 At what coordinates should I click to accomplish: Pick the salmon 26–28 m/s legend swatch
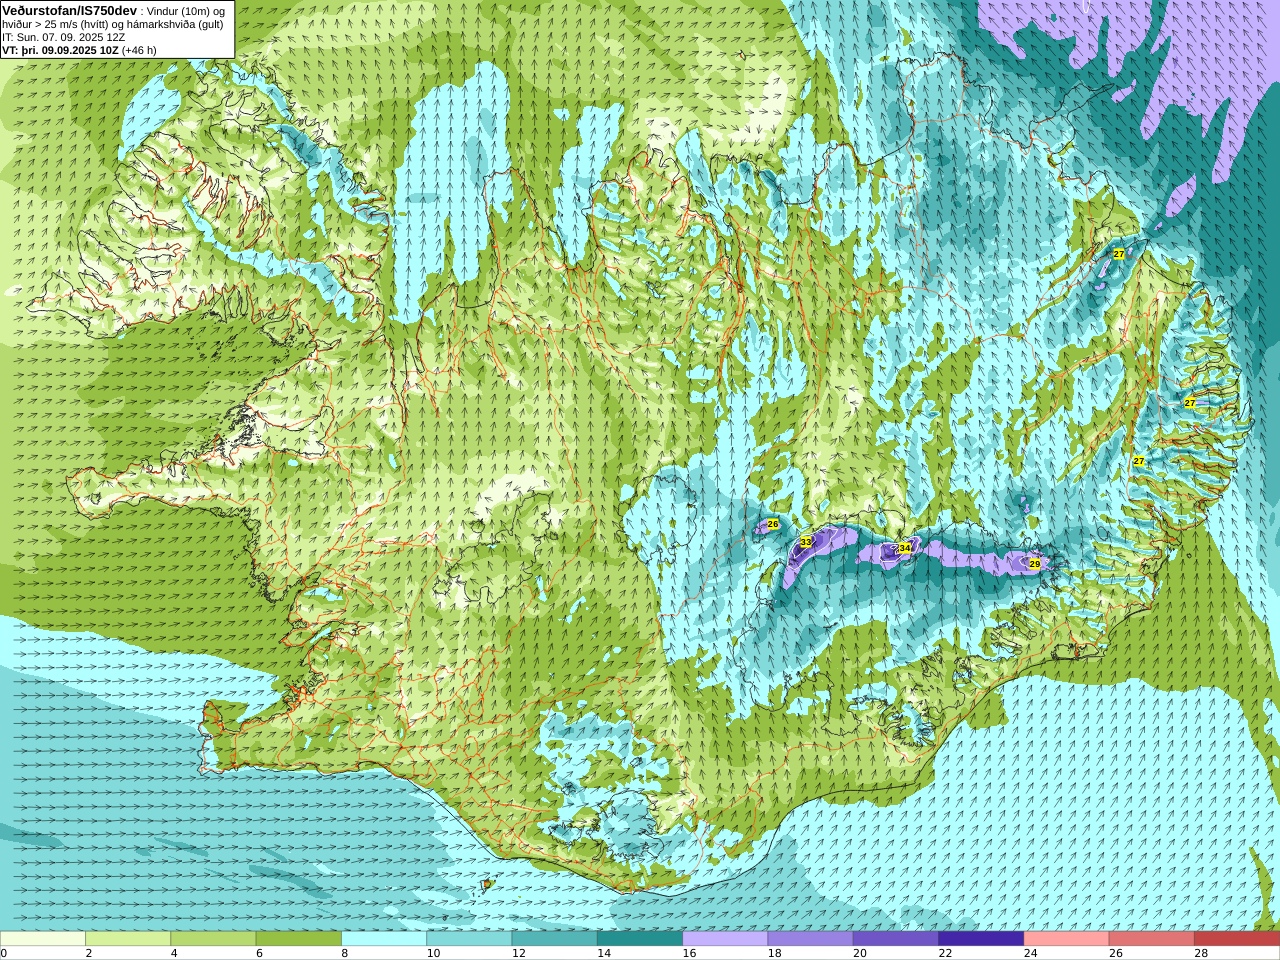[1151, 939]
